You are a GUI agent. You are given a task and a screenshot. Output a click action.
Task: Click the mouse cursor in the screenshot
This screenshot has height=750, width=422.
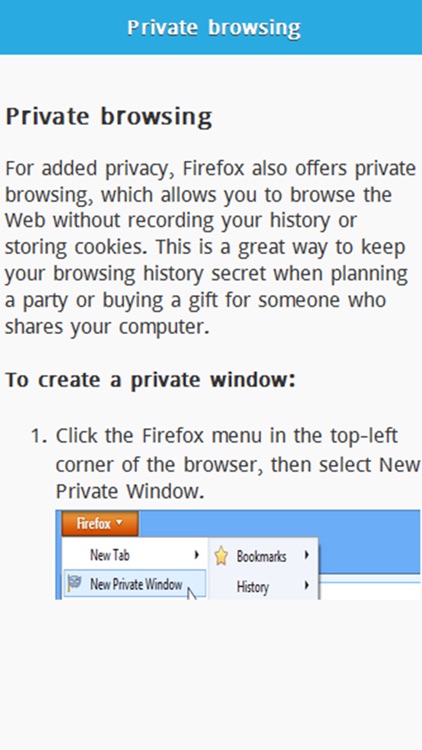pyautogui.click(x=191, y=595)
